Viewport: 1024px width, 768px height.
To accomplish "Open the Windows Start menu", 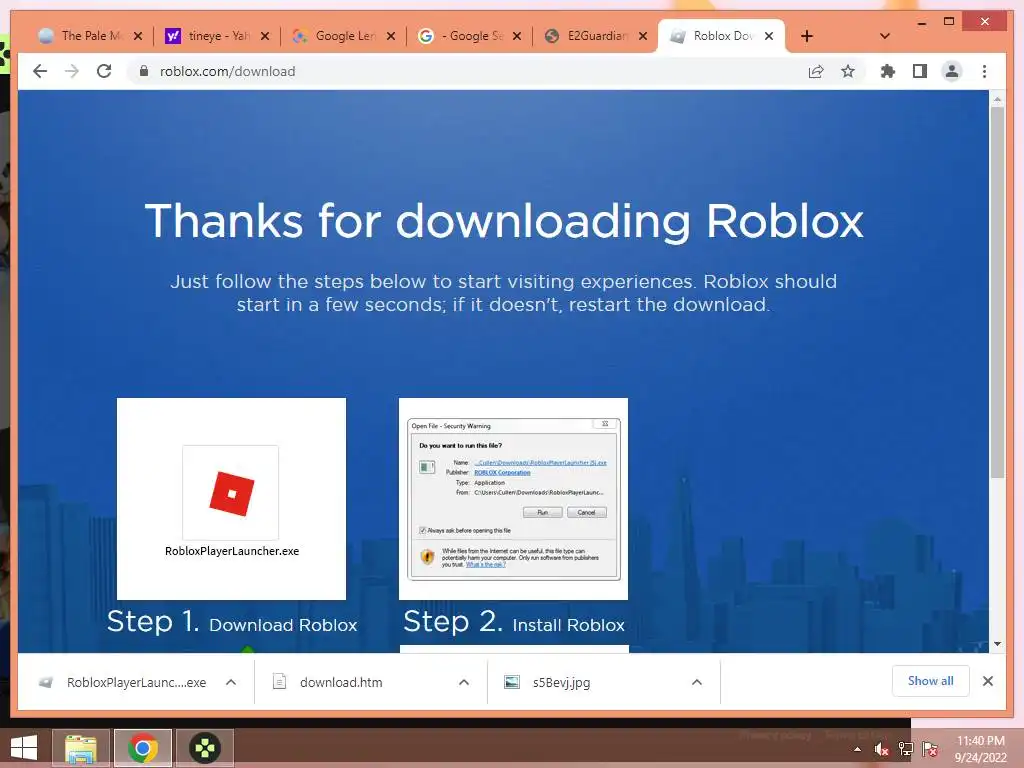I will coord(24,748).
